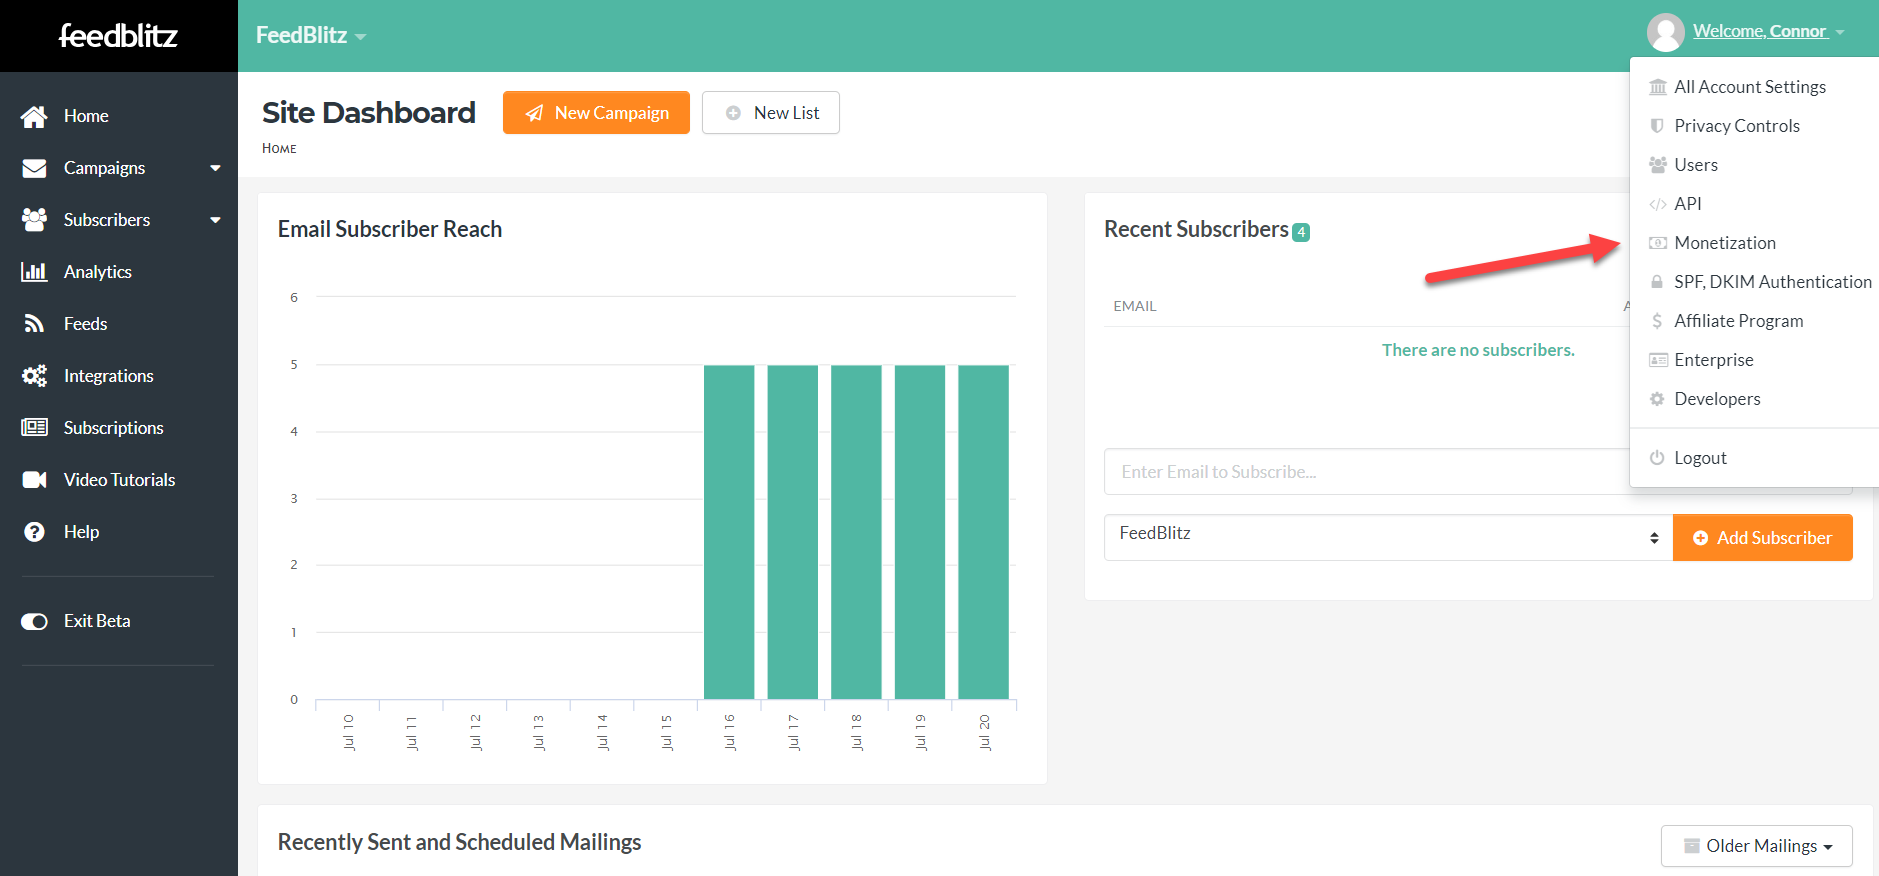Click the Jul 20 bar in chart

983,532
